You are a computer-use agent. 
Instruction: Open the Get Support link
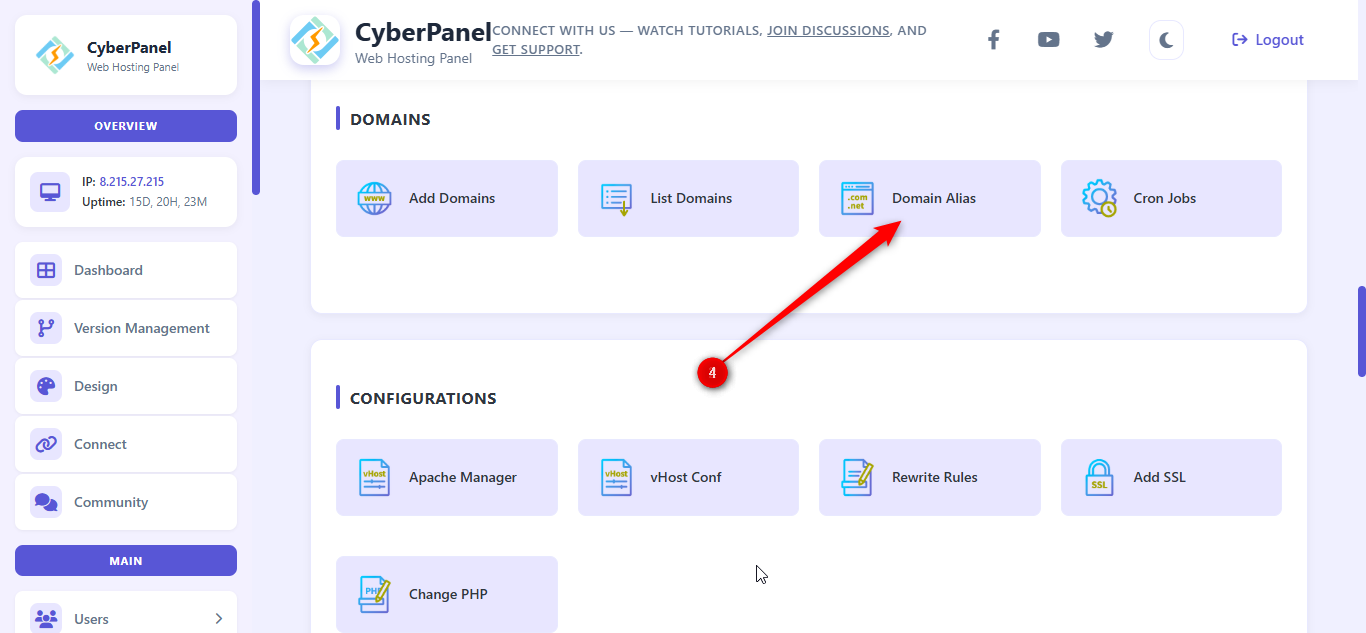pyautogui.click(x=535, y=49)
